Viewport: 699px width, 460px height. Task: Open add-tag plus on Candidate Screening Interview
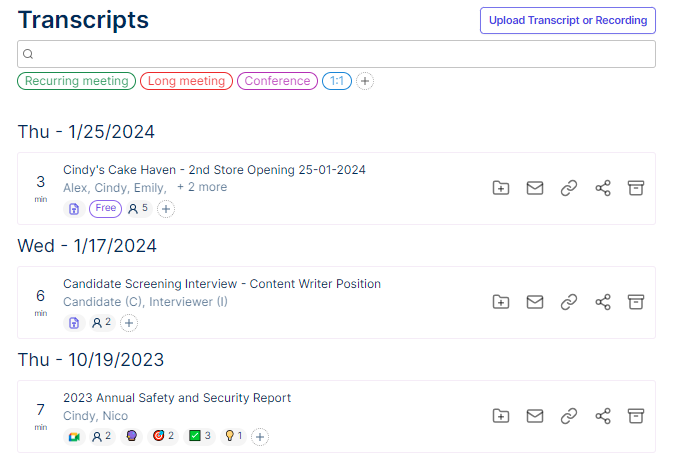click(x=129, y=323)
